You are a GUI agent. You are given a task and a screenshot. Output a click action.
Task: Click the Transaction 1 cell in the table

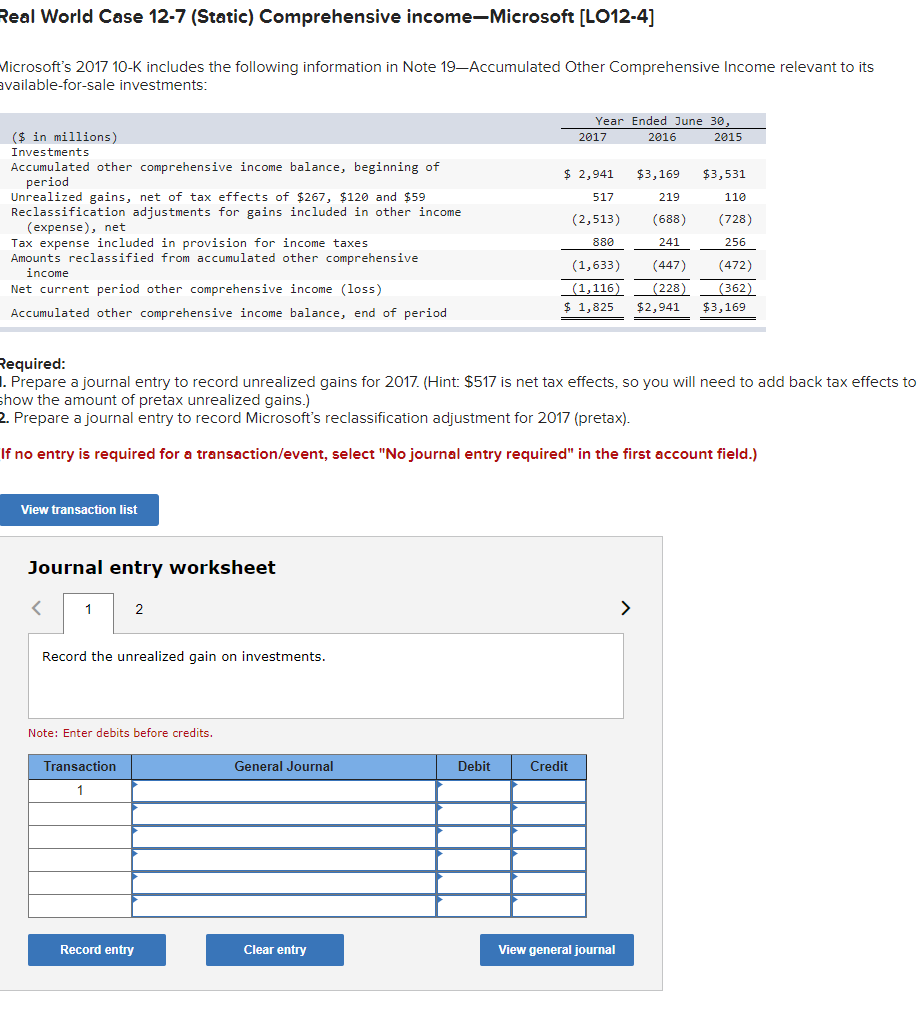click(x=79, y=790)
